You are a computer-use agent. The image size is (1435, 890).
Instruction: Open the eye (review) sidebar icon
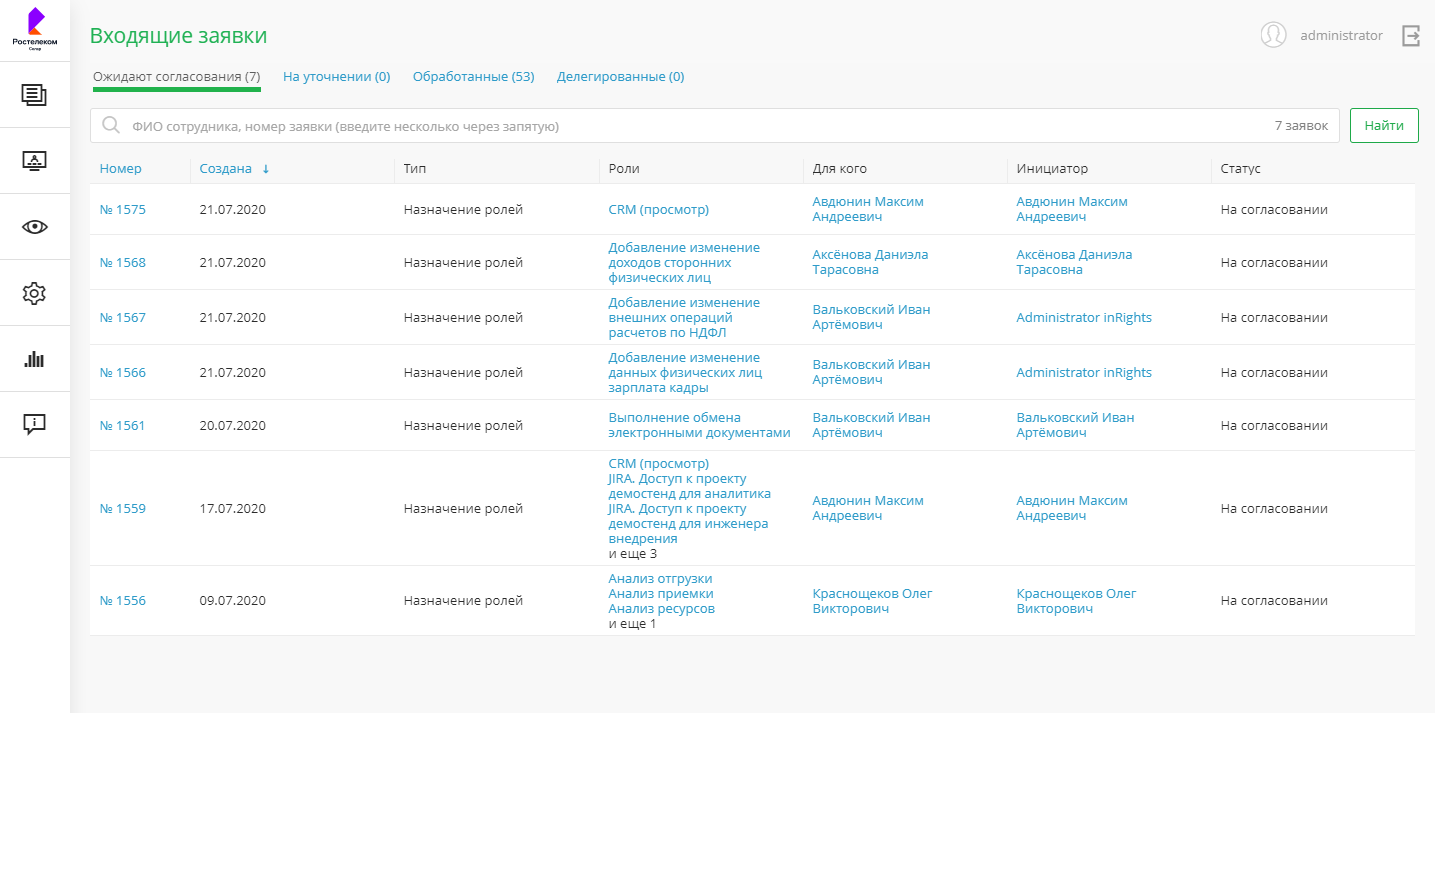(x=34, y=227)
